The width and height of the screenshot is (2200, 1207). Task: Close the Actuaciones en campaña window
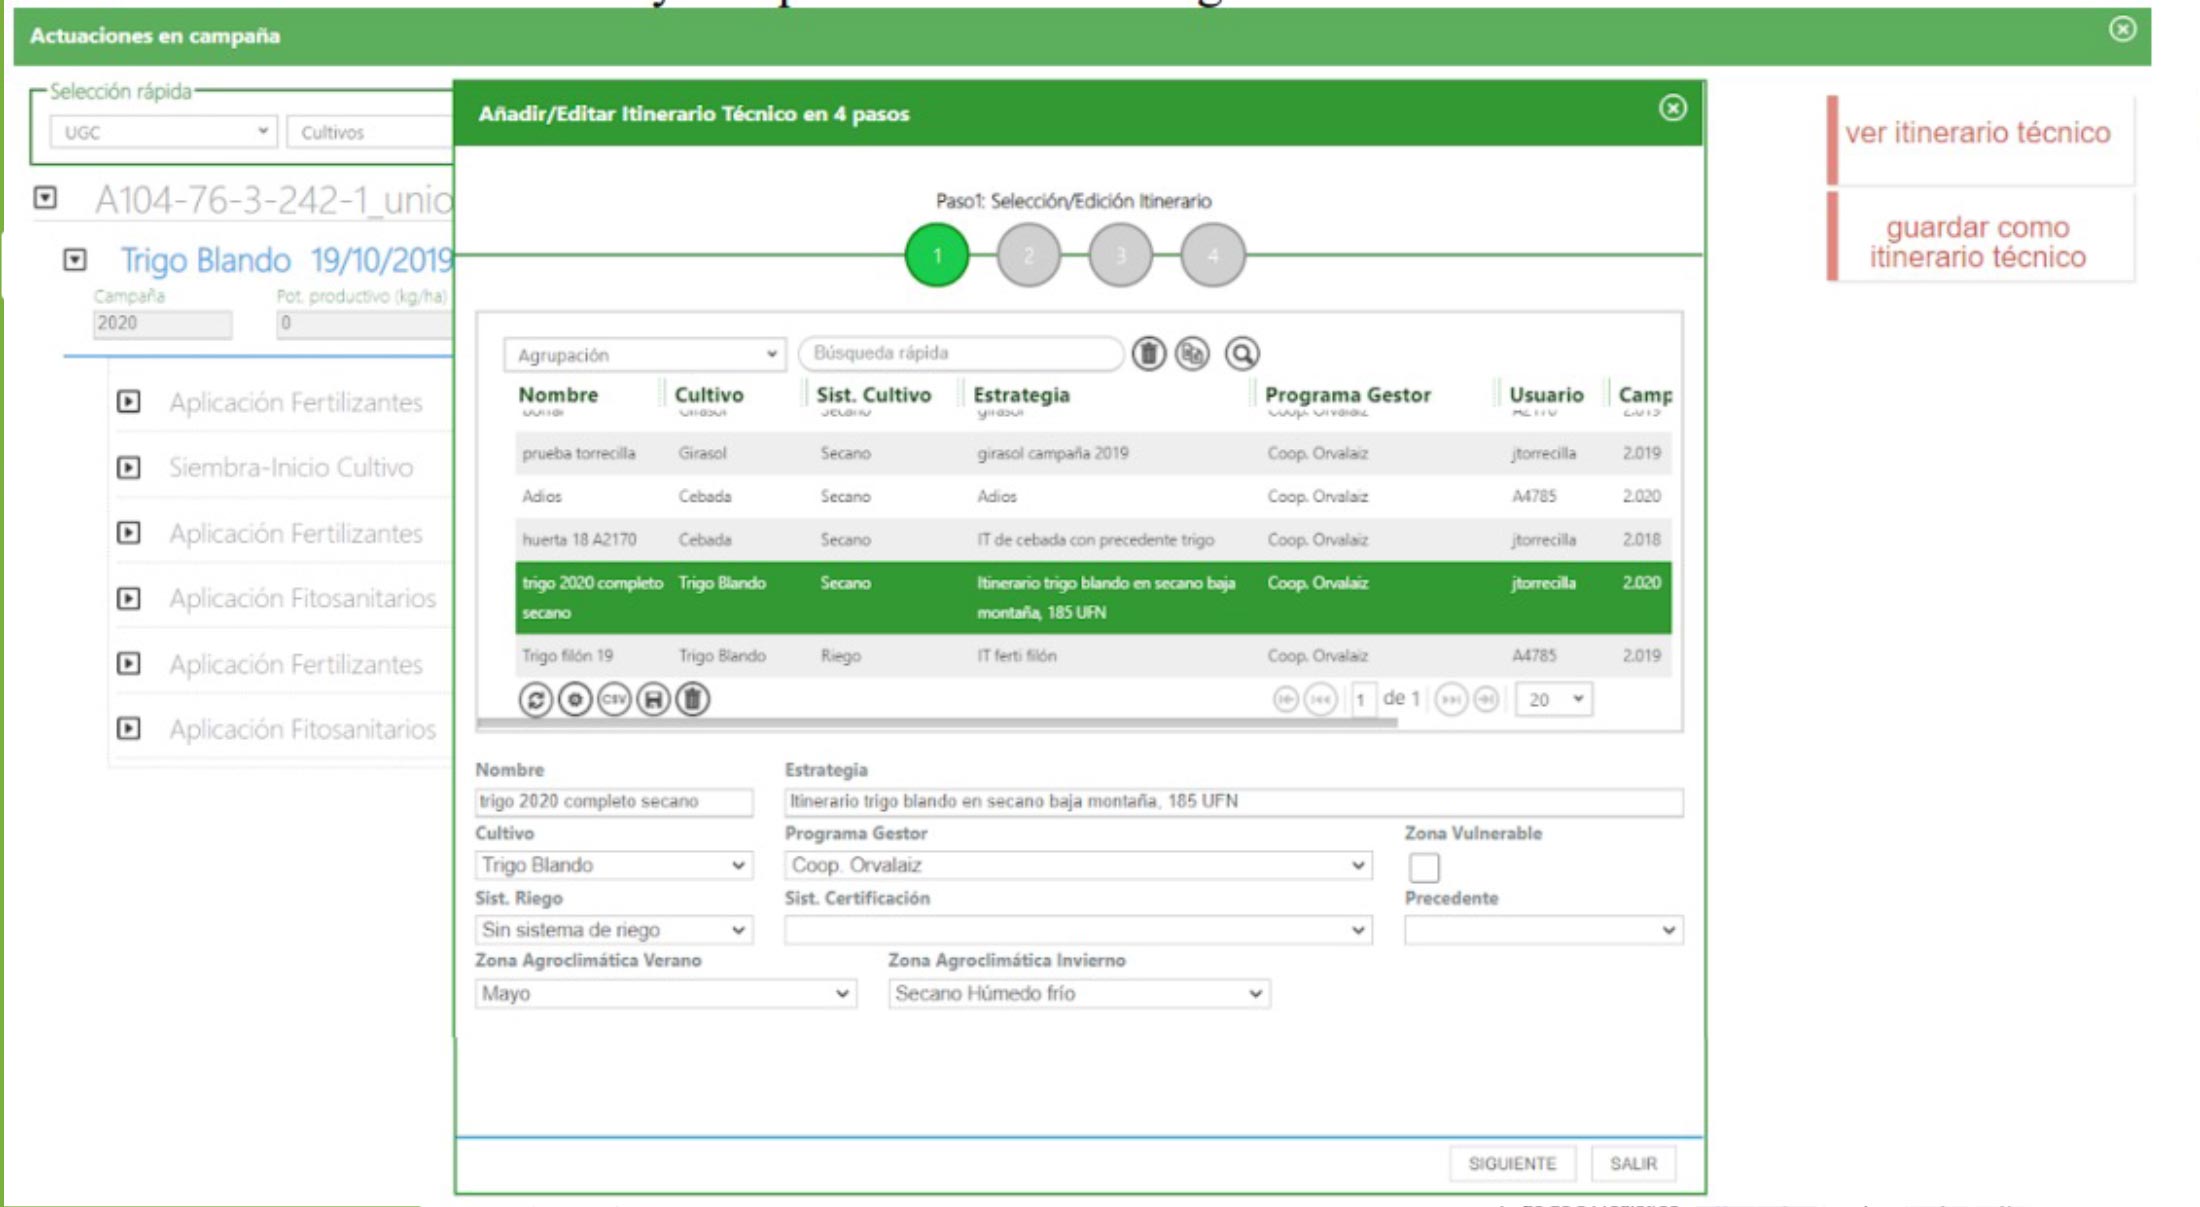coord(2122,29)
